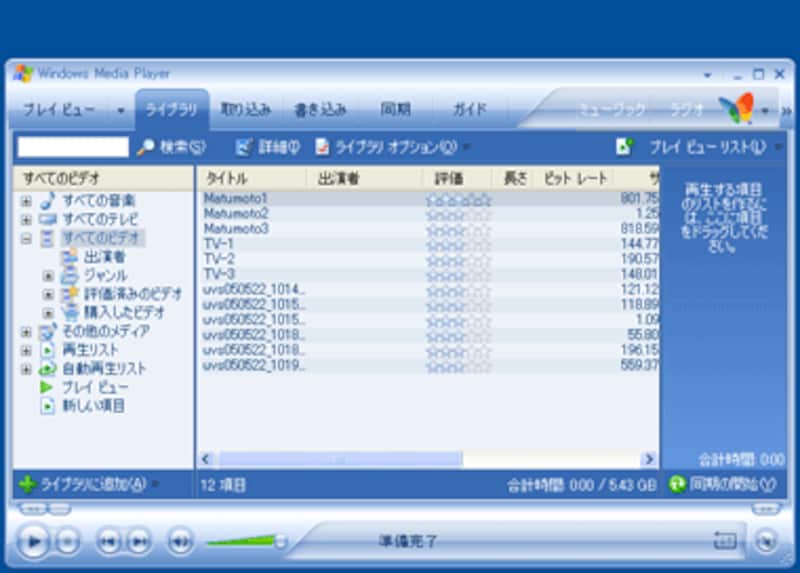This screenshot has width=800, height=573.
Task: Select the uvs050522_1019 video
Action: click(x=254, y=366)
